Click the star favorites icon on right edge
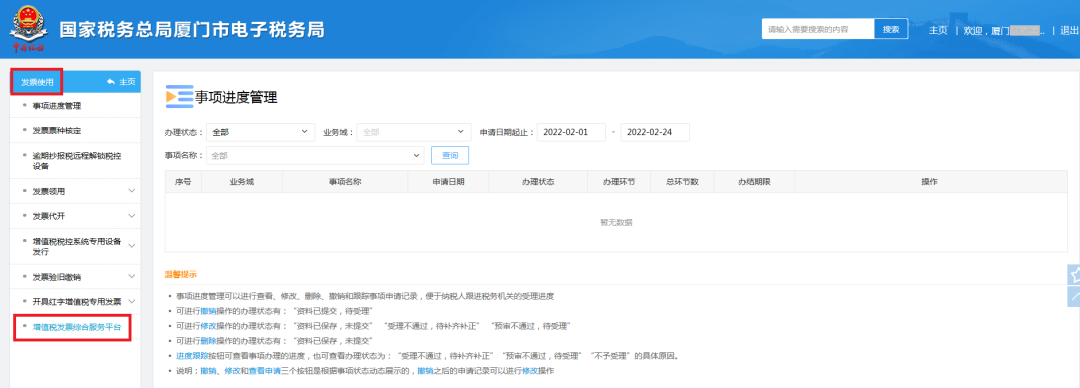1080x388 pixels. point(1073,274)
